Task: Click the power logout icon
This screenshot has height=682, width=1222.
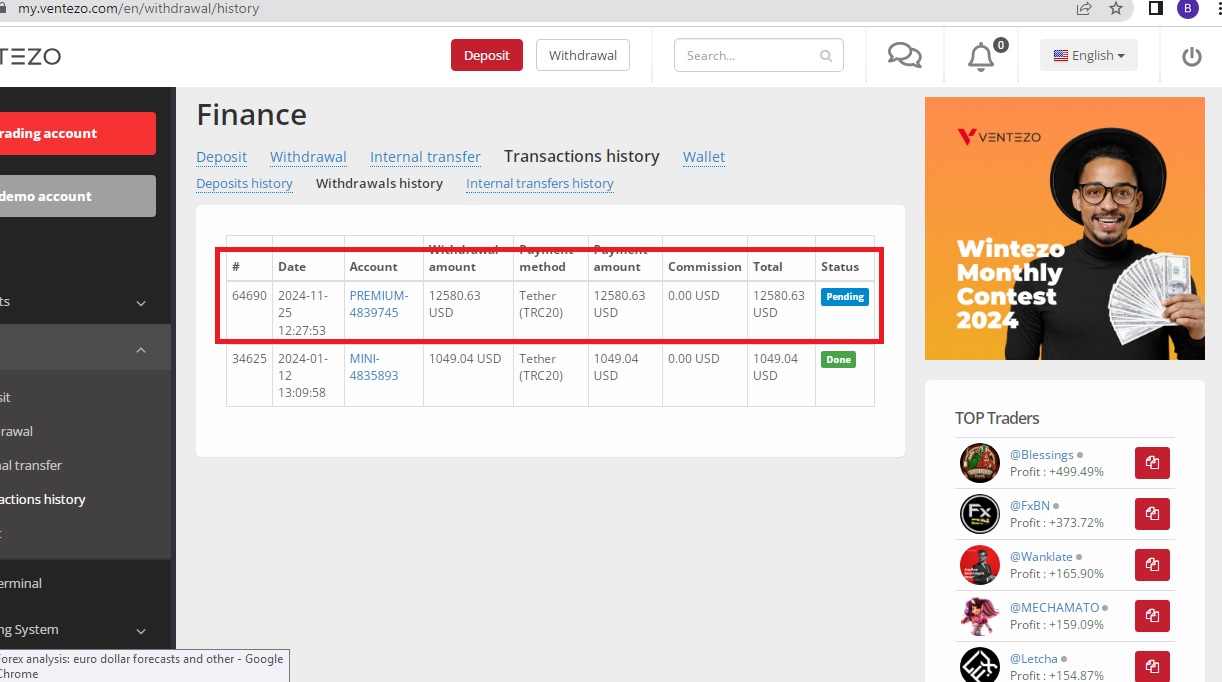Action: [1191, 57]
